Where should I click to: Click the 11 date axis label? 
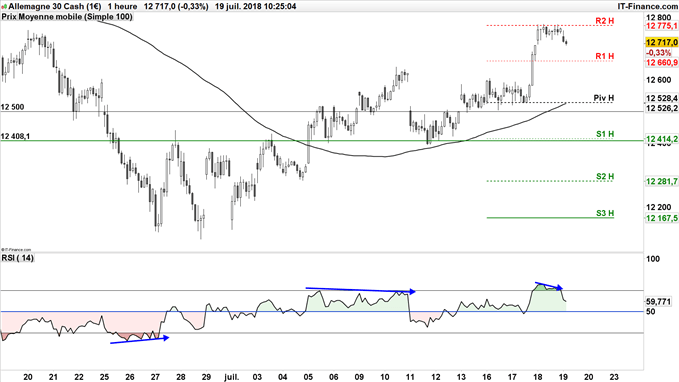[410, 377]
